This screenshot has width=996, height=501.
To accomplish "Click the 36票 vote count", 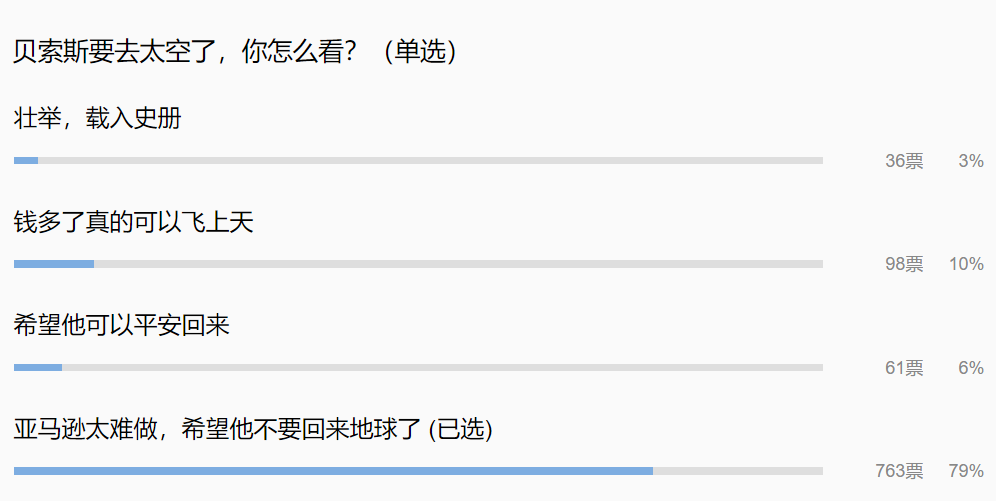I will (x=904, y=161).
